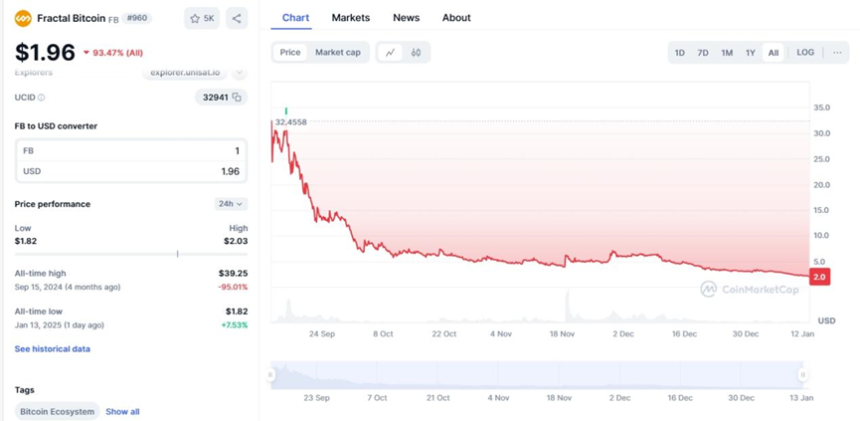Click the #960 rank badge
The height and width of the screenshot is (421, 860).
(136, 18)
